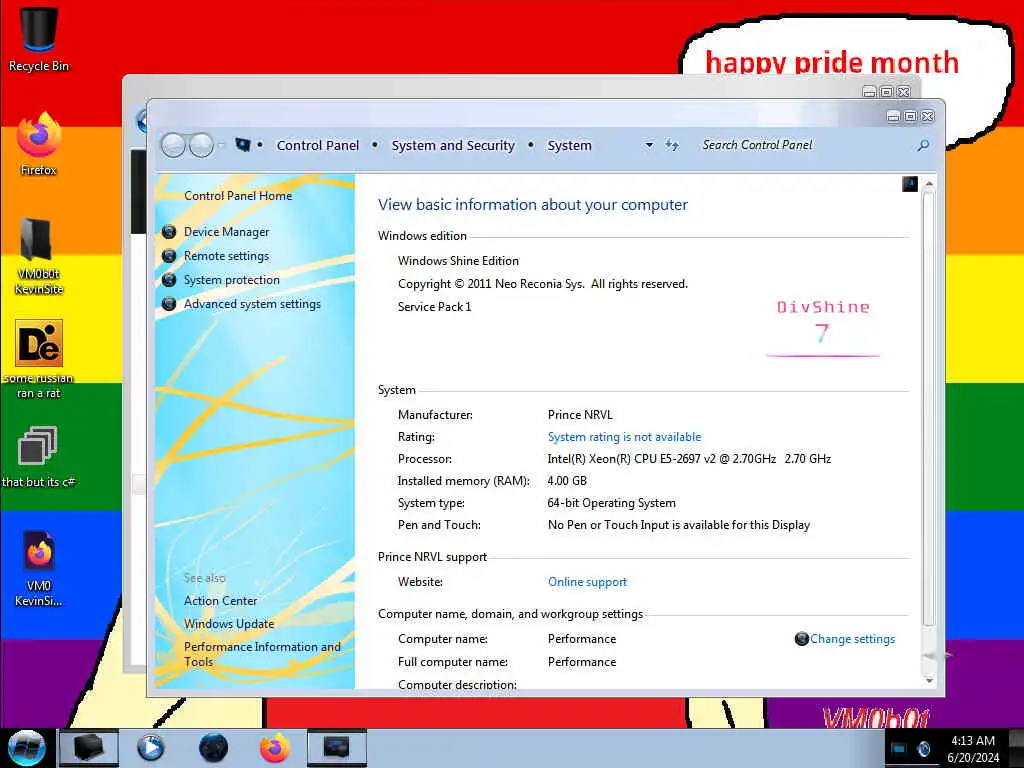Click the Show desktop strip beside the clock
This screenshot has width=1024, height=768.
point(1017,748)
